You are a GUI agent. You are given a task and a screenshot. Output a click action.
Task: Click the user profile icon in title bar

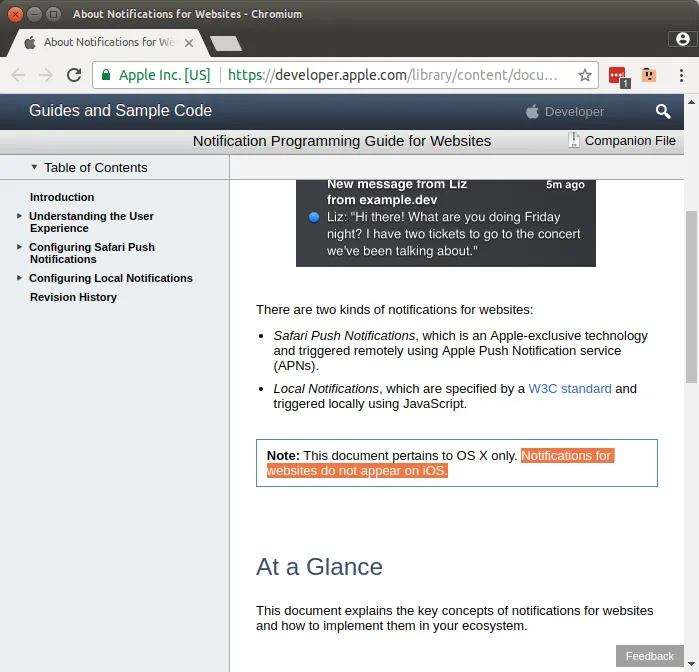point(683,39)
